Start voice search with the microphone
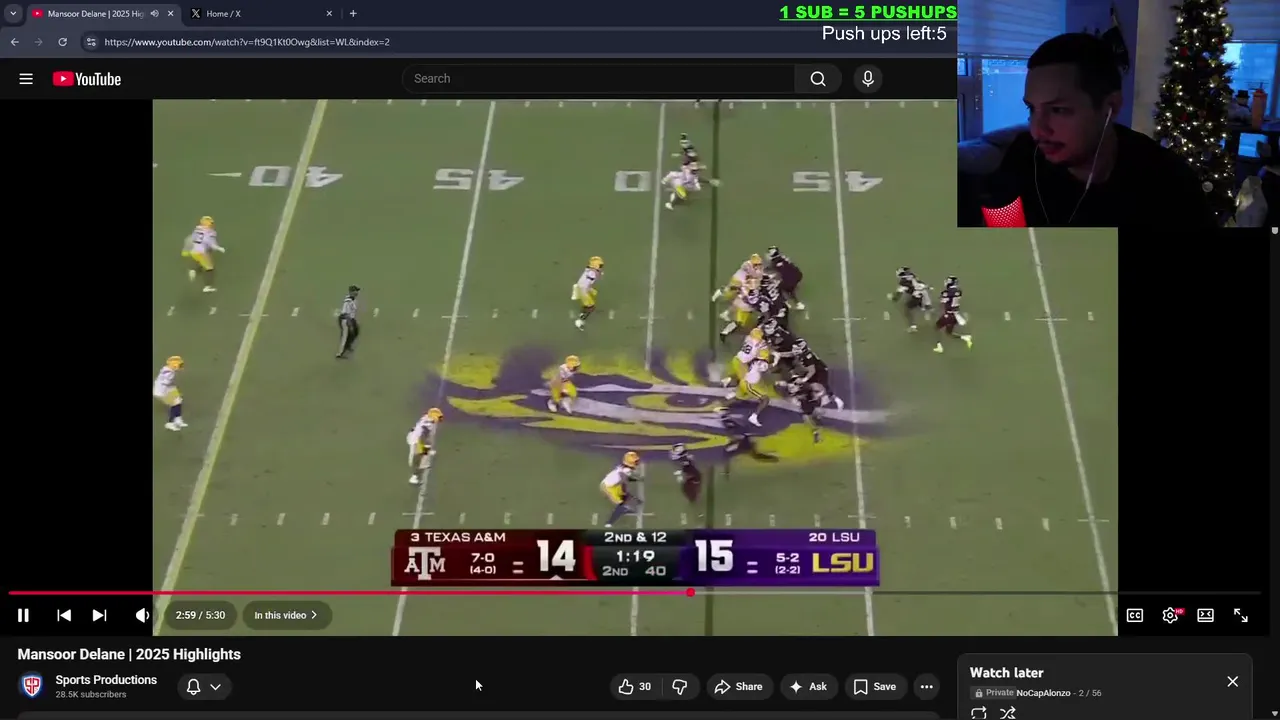This screenshot has width=1280, height=720. 868,79
